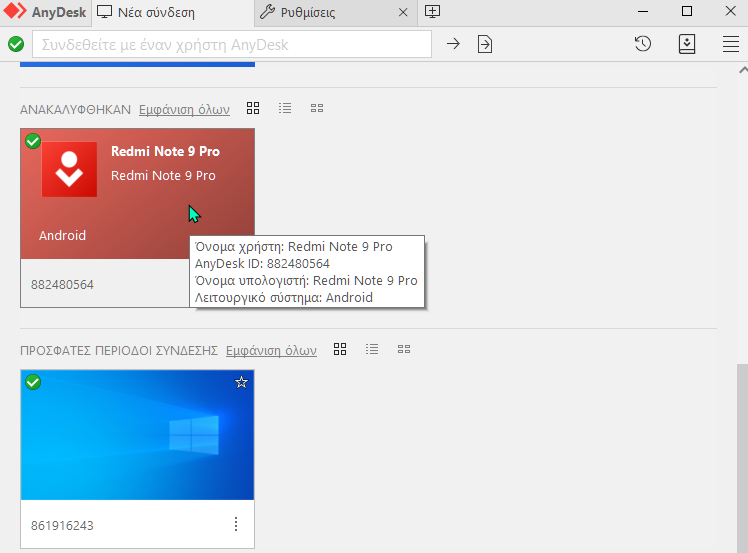Select the Windows desktop session thumbnail
Image resolution: width=748 pixels, height=553 pixels.
click(137, 435)
